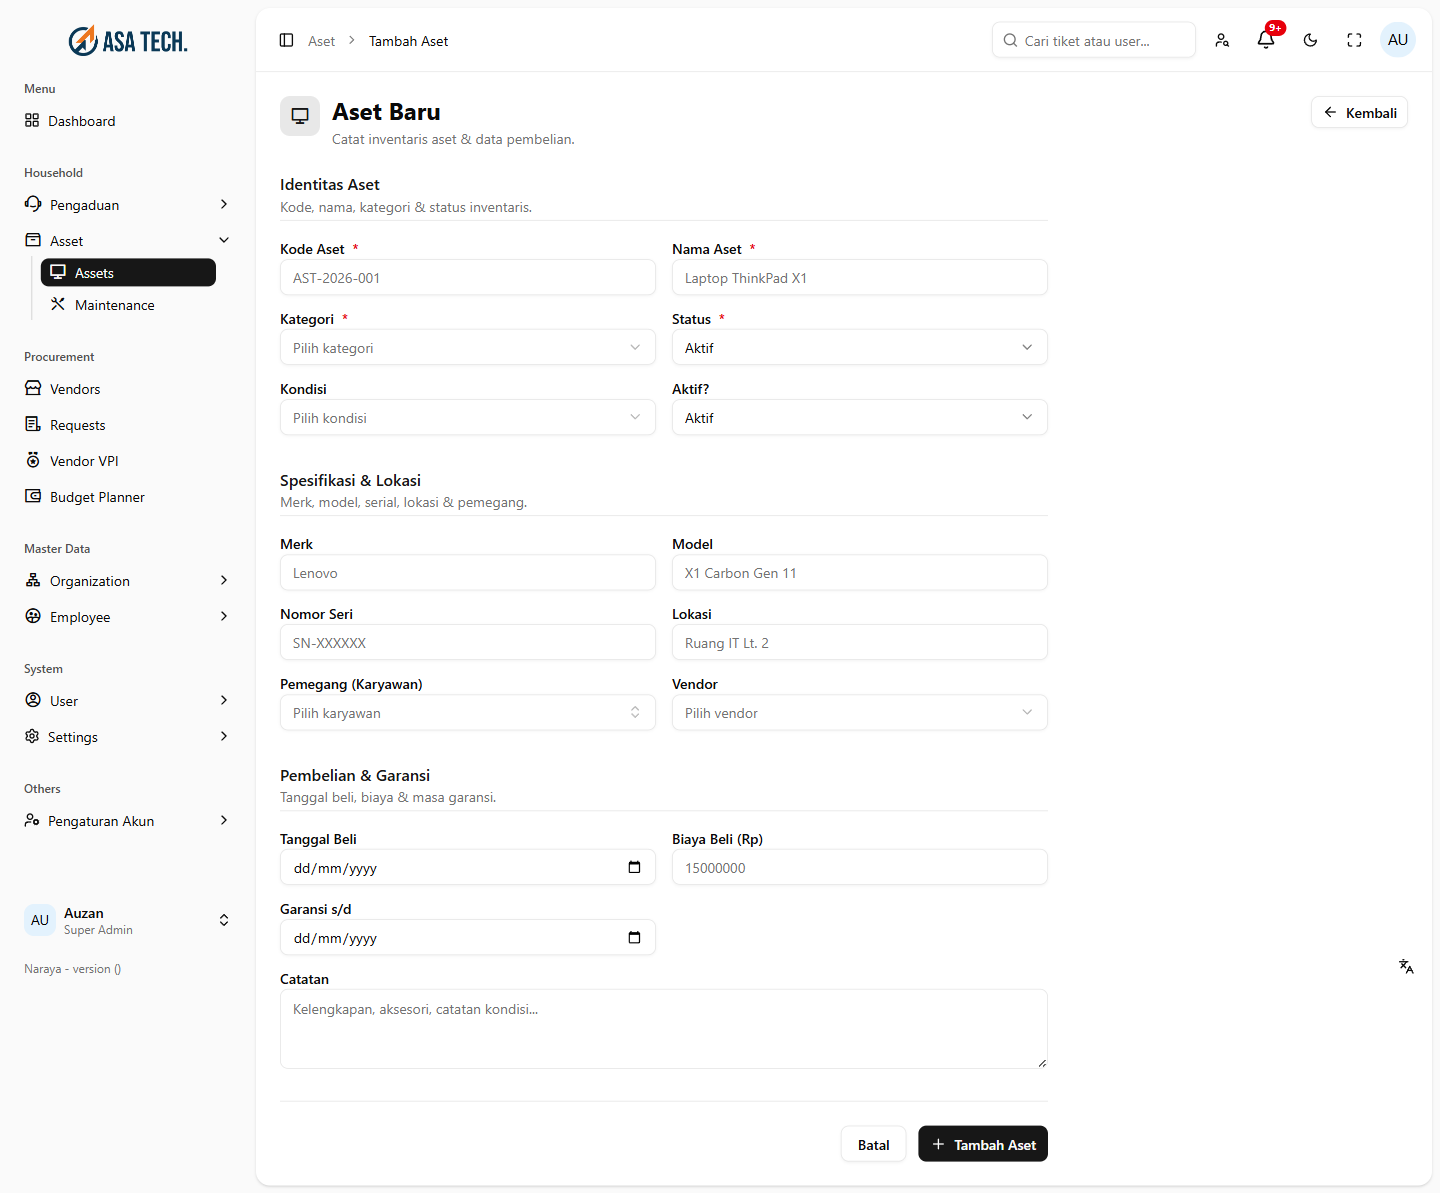
Task: Open Dashboard from sidebar
Action: (x=128, y=121)
